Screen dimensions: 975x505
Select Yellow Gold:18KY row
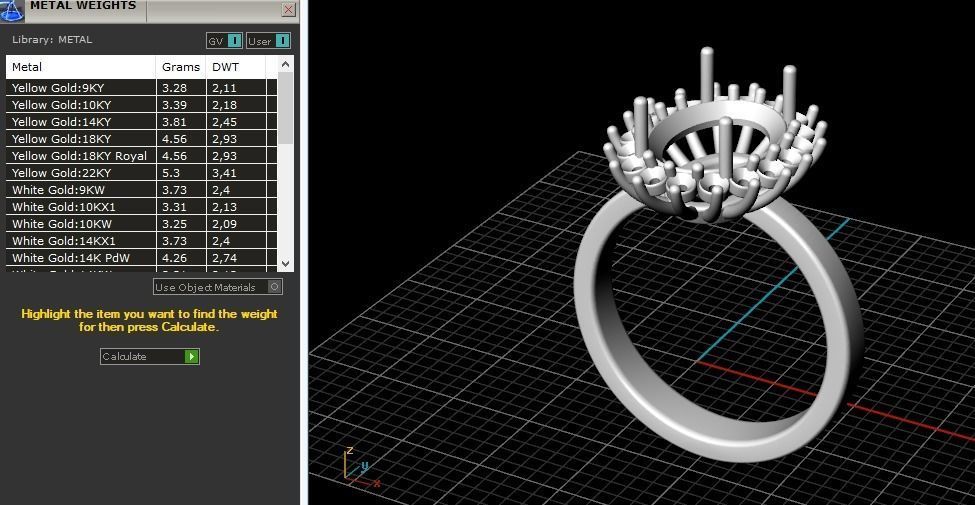142,139
